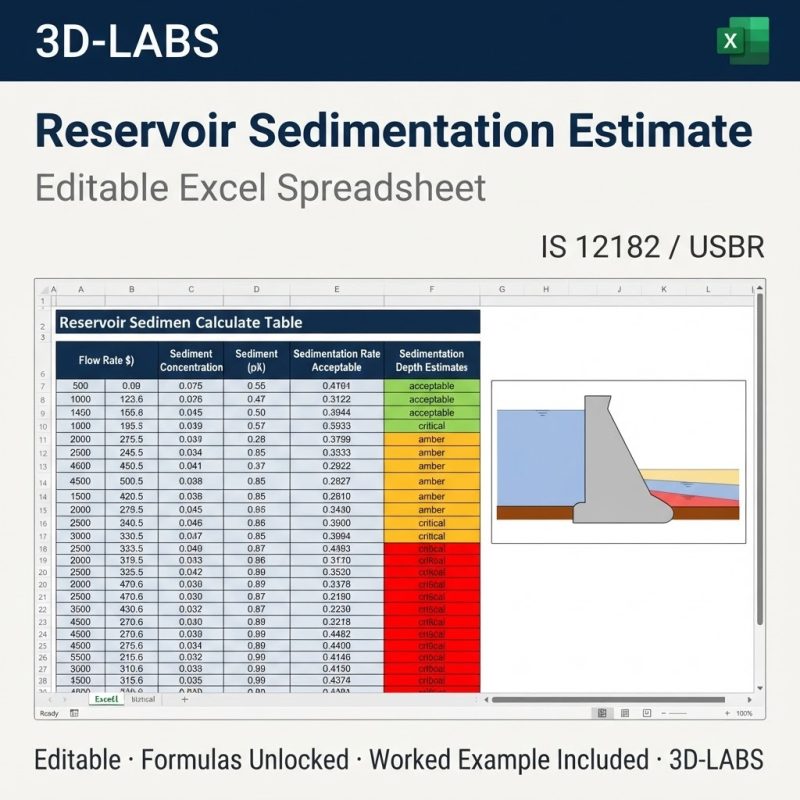
Task: Select column C header
Action: pyautogui.click(x=191, y=289)
